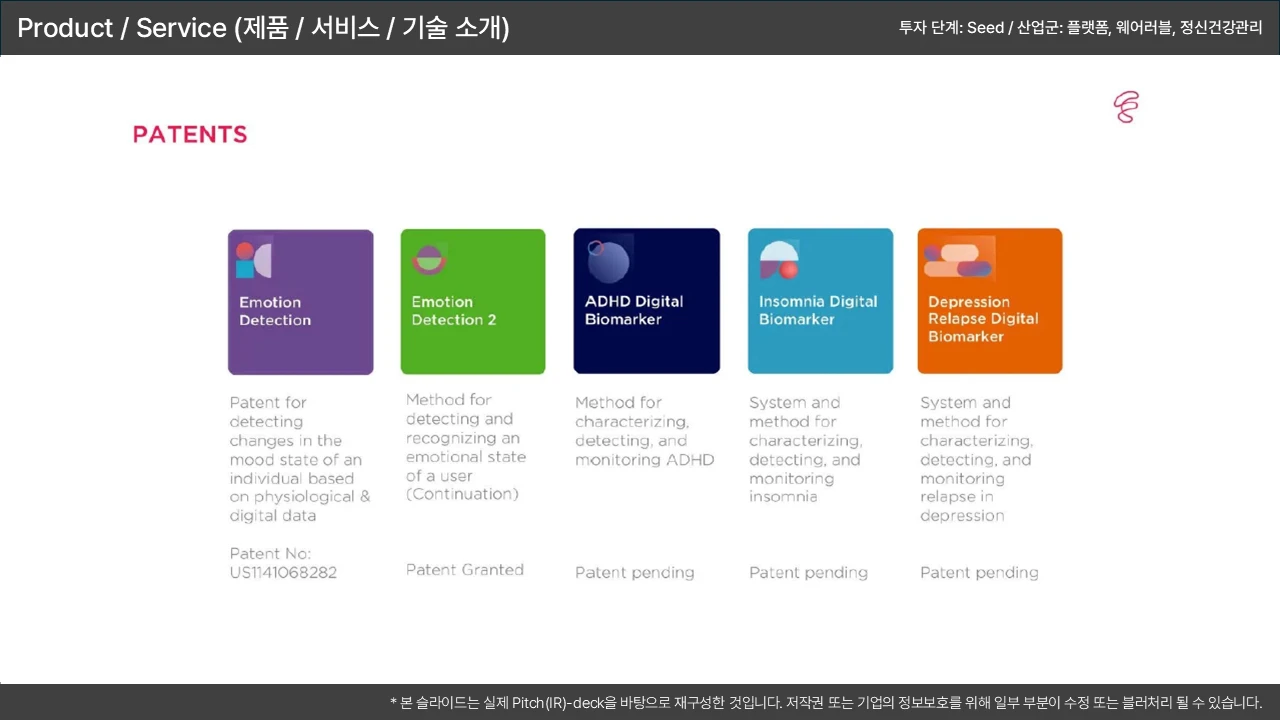Click the 'Method for characterizing, detecting, and monitoring ADHD' text
The height and width of the screenshot is (720, 1280).
click(x=644, y=431)
